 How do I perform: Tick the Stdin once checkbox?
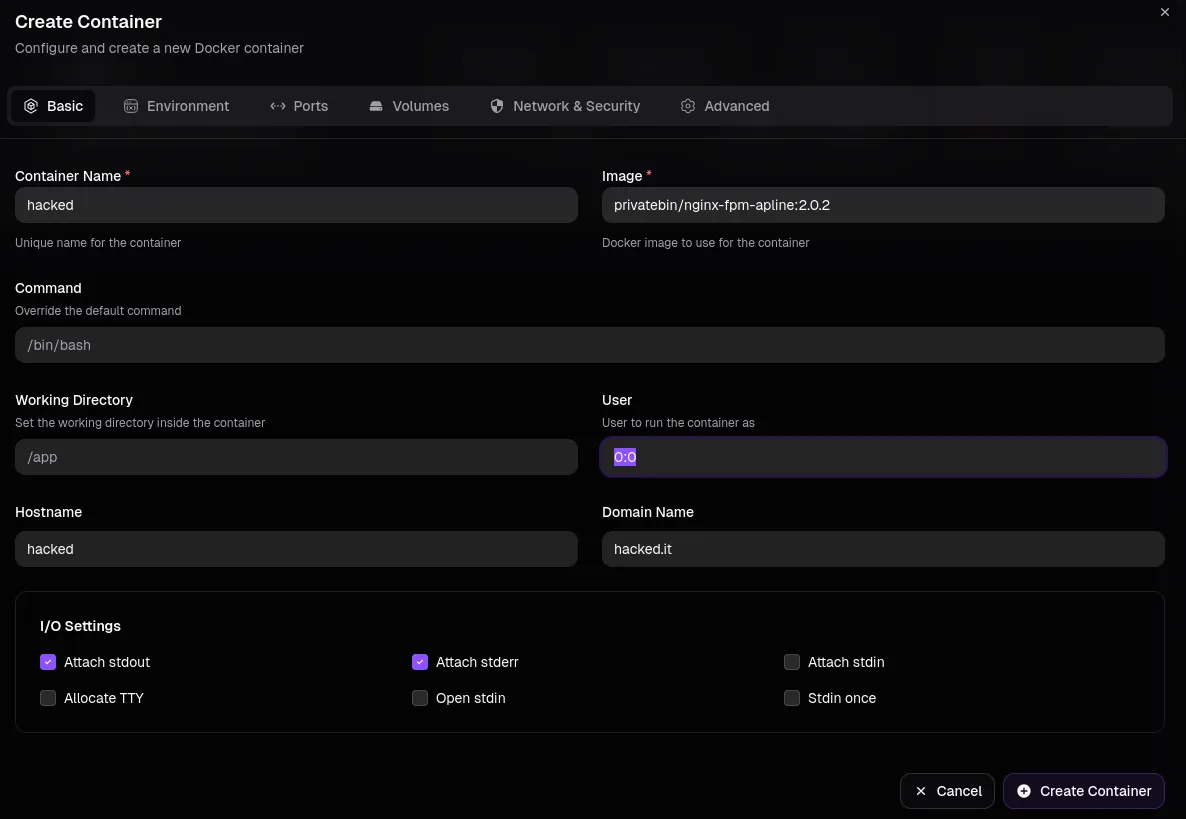[x=792, y=698]
